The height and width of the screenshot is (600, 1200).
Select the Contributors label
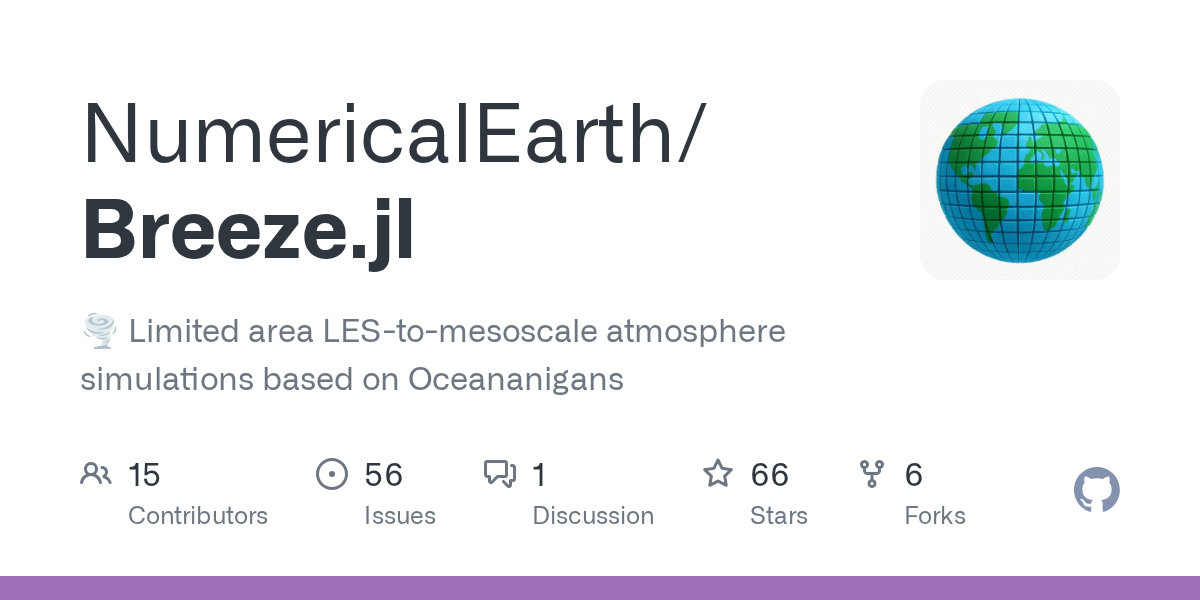pyautogui.click(x=198, y=516)
